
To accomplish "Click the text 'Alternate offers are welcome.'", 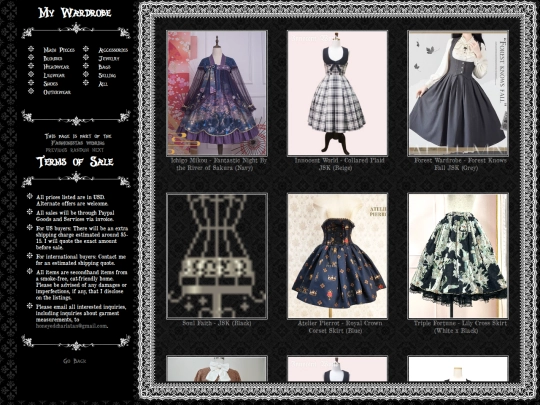I will 72,204.
